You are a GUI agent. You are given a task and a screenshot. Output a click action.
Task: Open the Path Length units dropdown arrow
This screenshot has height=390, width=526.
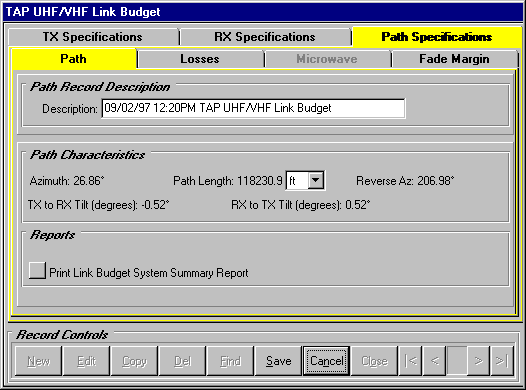tap(316, 180)
